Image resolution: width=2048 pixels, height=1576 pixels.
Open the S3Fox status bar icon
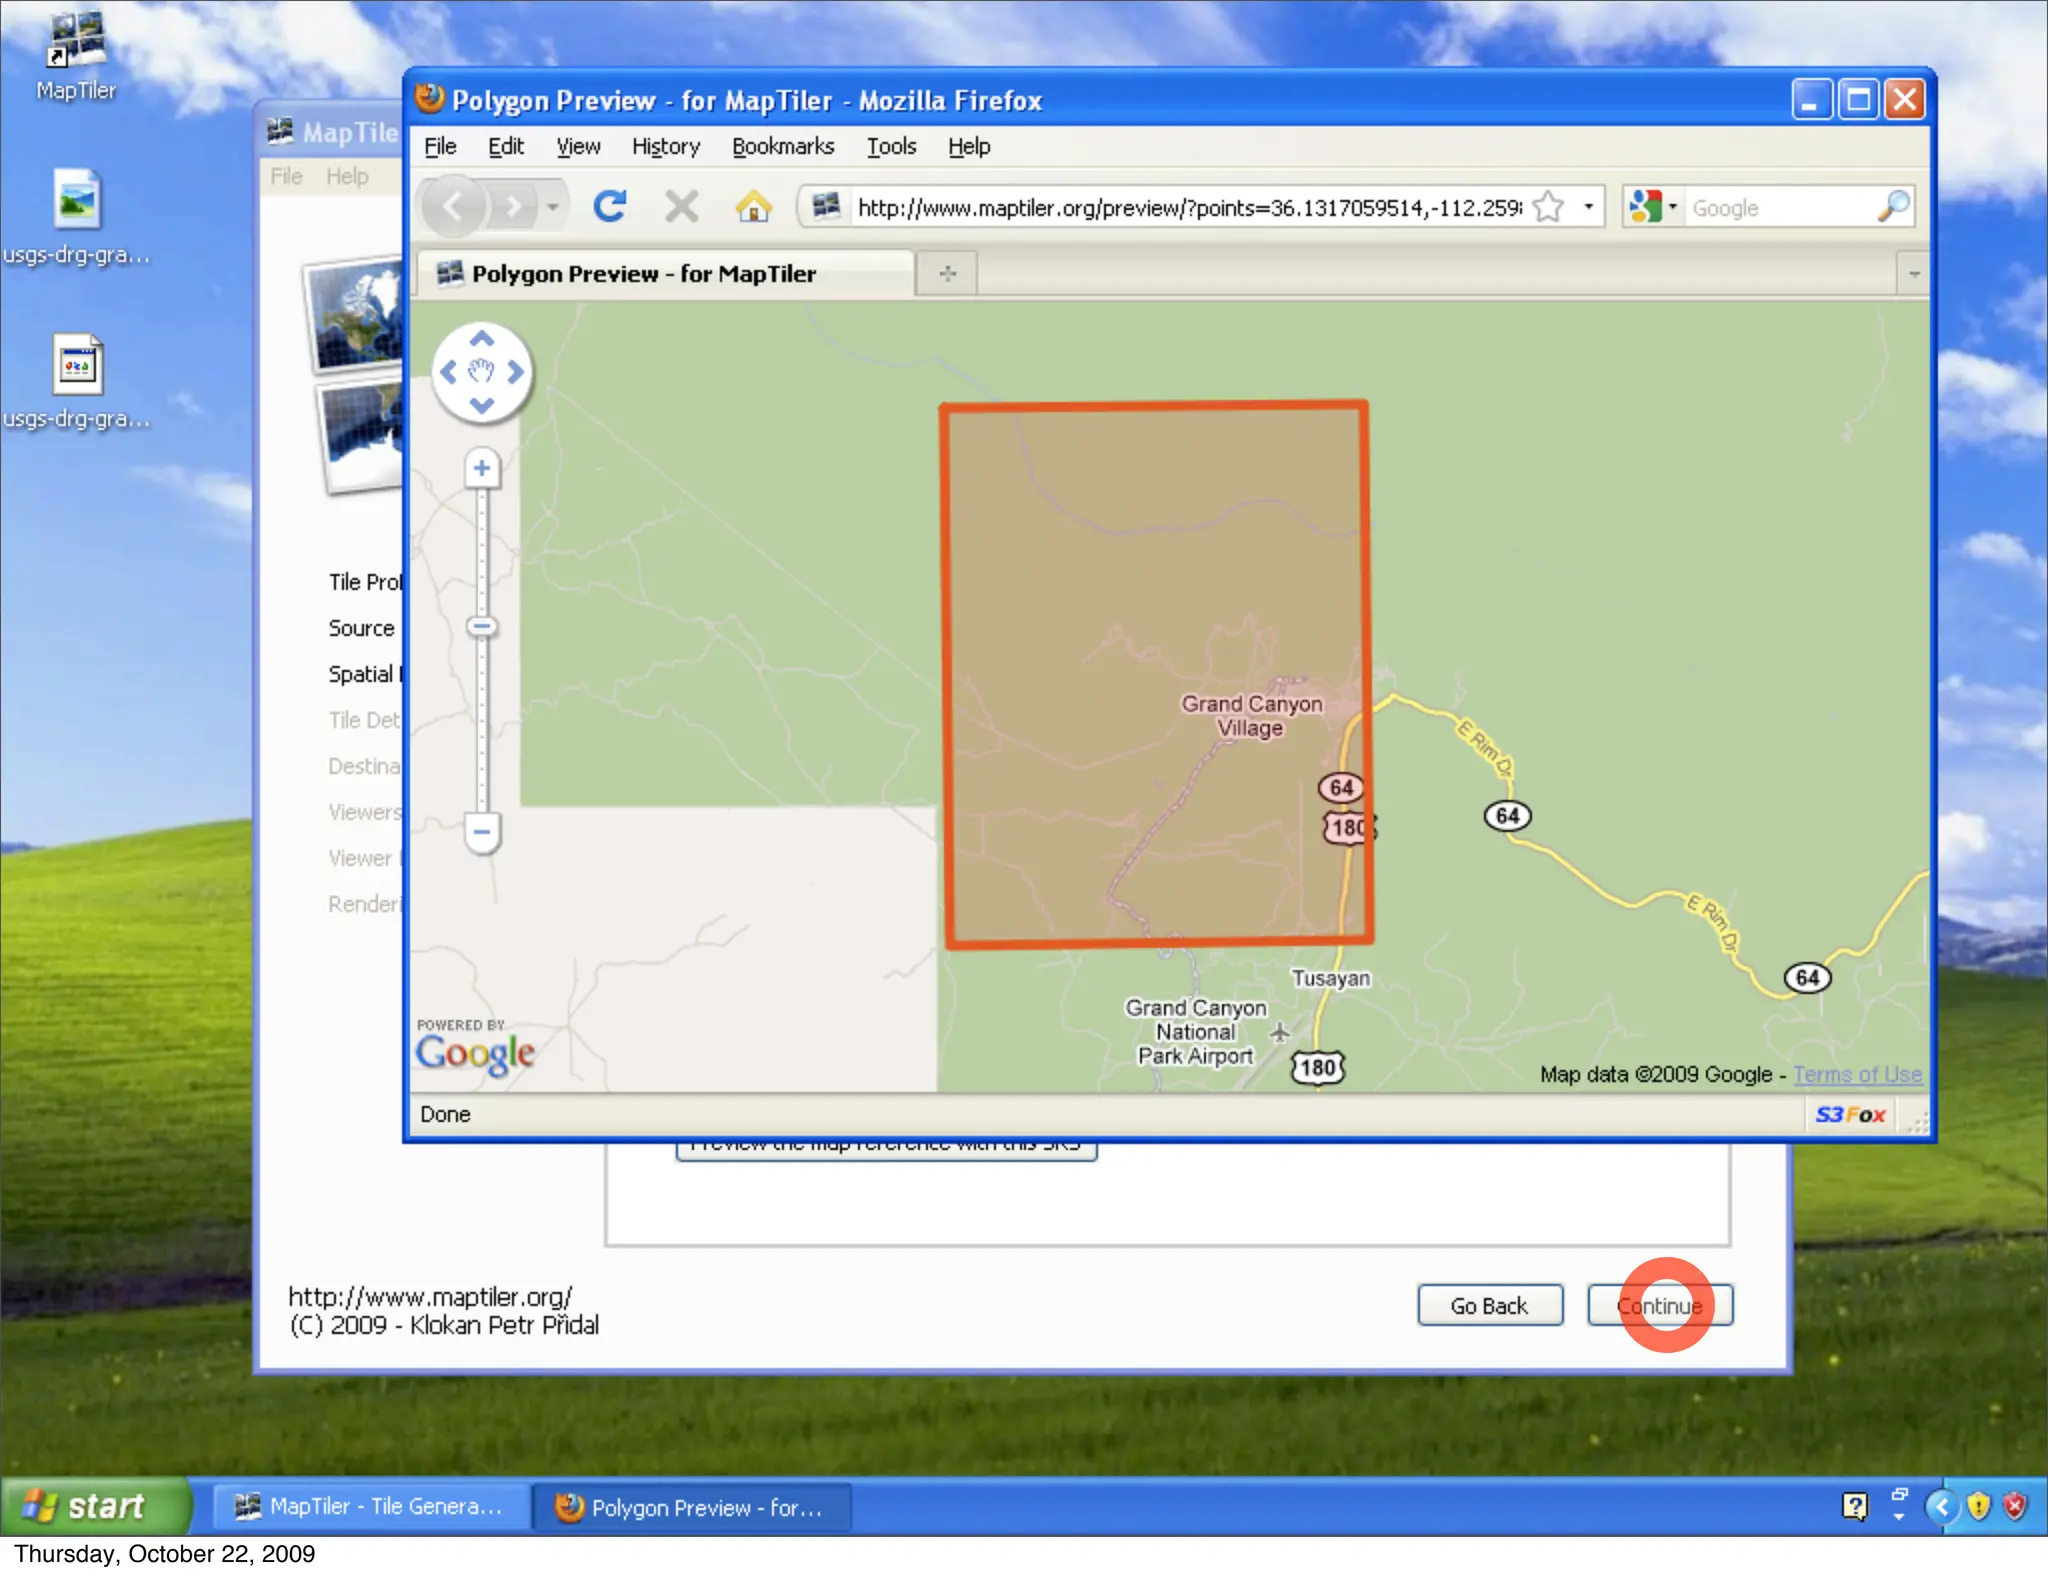click(1850, 1115)
